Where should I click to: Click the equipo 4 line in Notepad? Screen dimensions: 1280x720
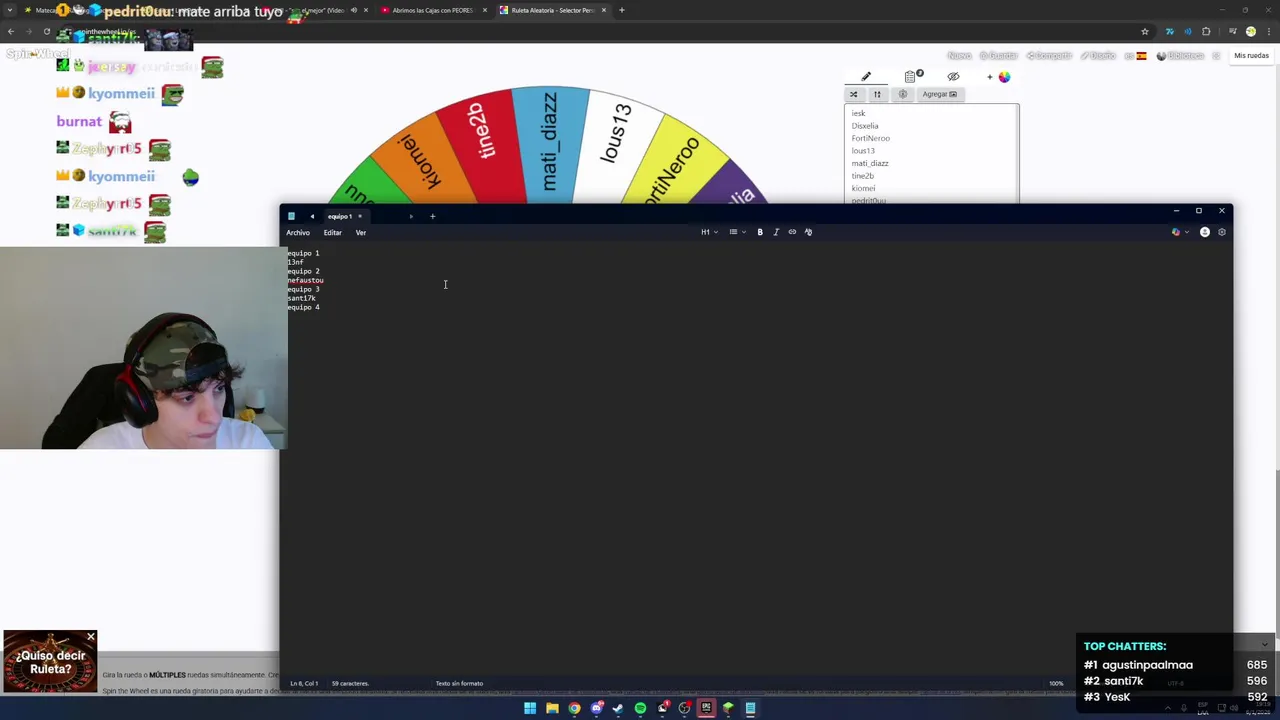tap(303, 308)
